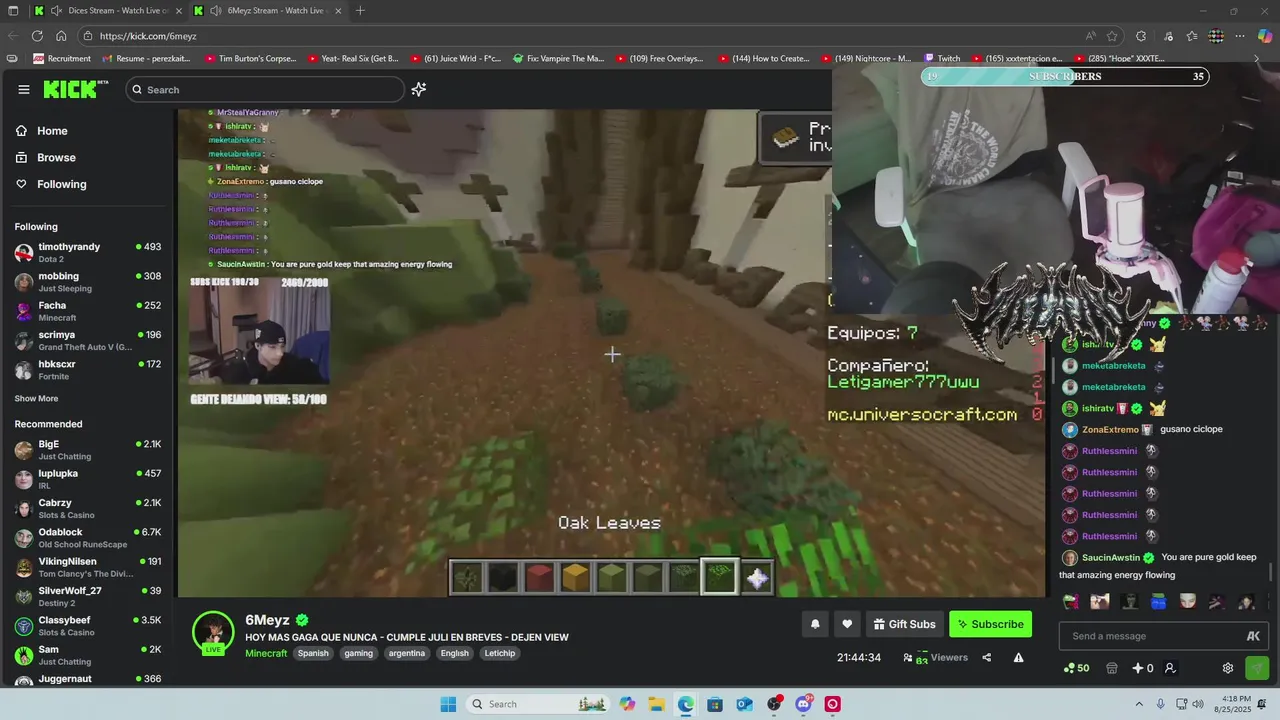
Task: Click the browser back arrow
Action: (13, 36)
